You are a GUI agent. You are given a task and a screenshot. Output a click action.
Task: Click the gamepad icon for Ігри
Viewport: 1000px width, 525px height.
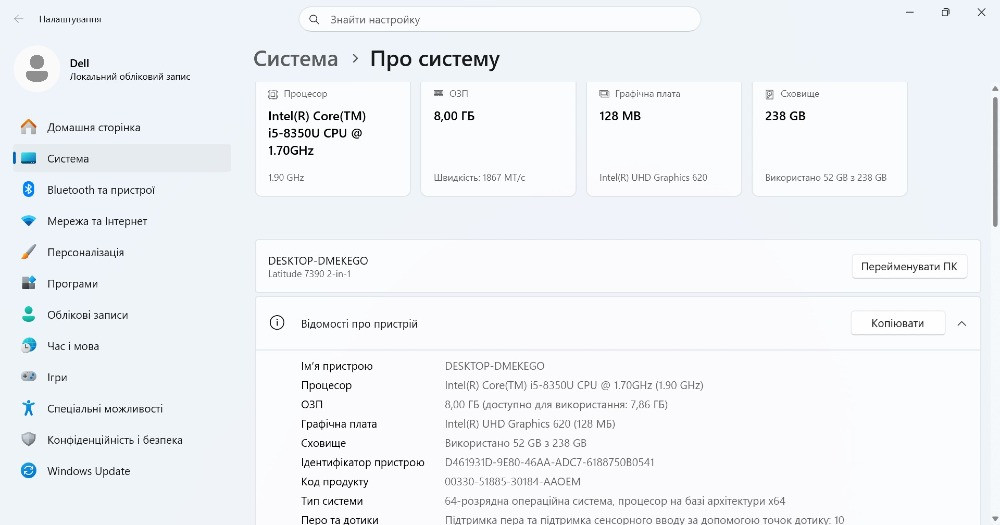pos(29,377)
